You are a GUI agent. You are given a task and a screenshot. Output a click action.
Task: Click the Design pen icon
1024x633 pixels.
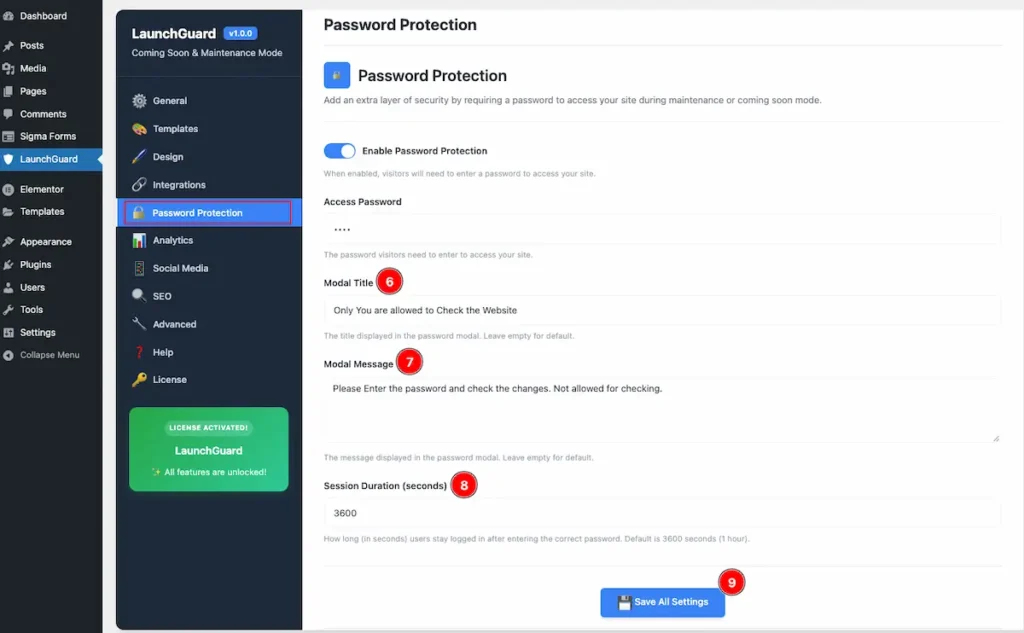point(139,157)
